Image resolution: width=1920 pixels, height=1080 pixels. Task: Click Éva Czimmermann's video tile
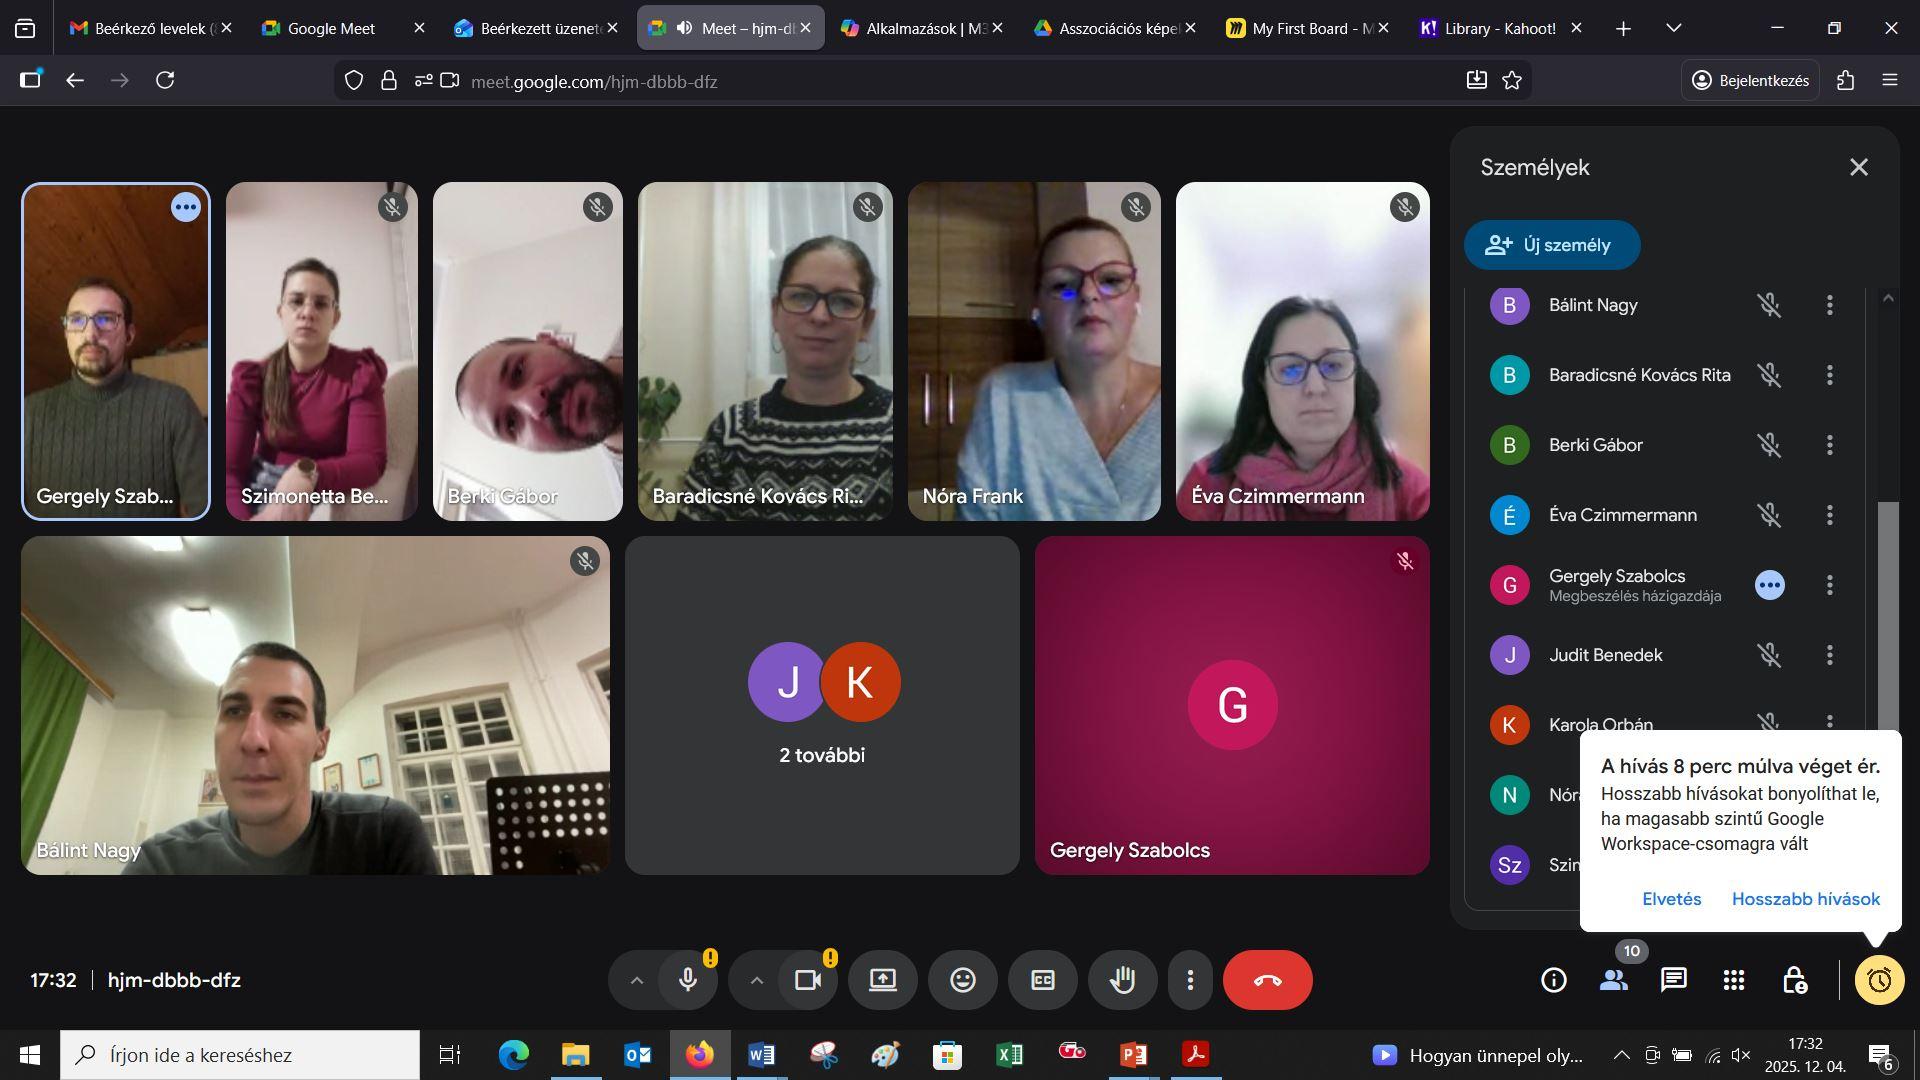[1302, 351]
